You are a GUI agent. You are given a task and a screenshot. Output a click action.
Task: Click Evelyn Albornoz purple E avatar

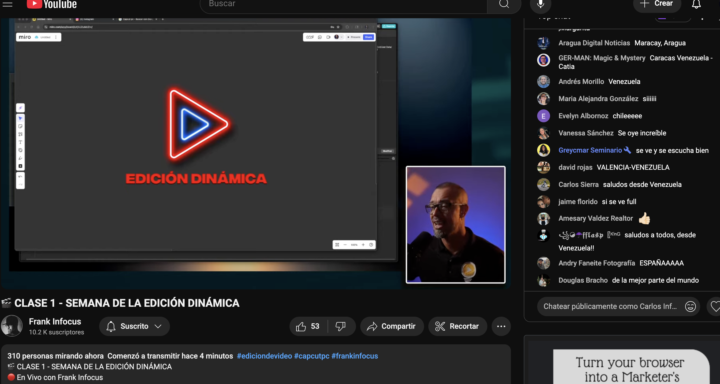point(543,116)
